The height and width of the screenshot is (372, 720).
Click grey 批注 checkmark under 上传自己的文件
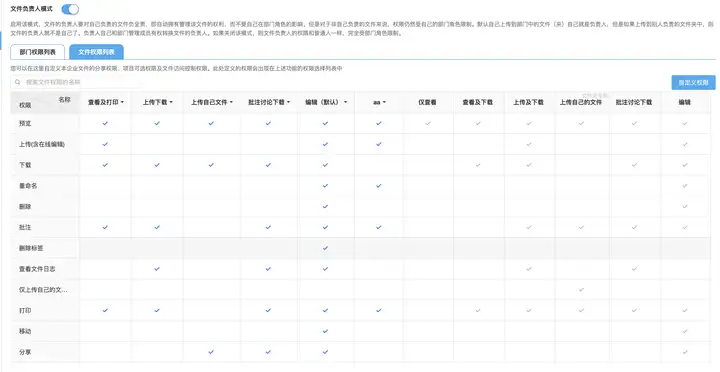[581, 227]
